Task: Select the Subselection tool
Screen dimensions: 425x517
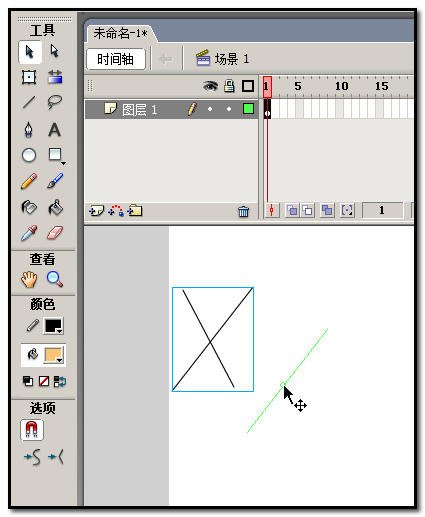Action: tap(54, 51)
